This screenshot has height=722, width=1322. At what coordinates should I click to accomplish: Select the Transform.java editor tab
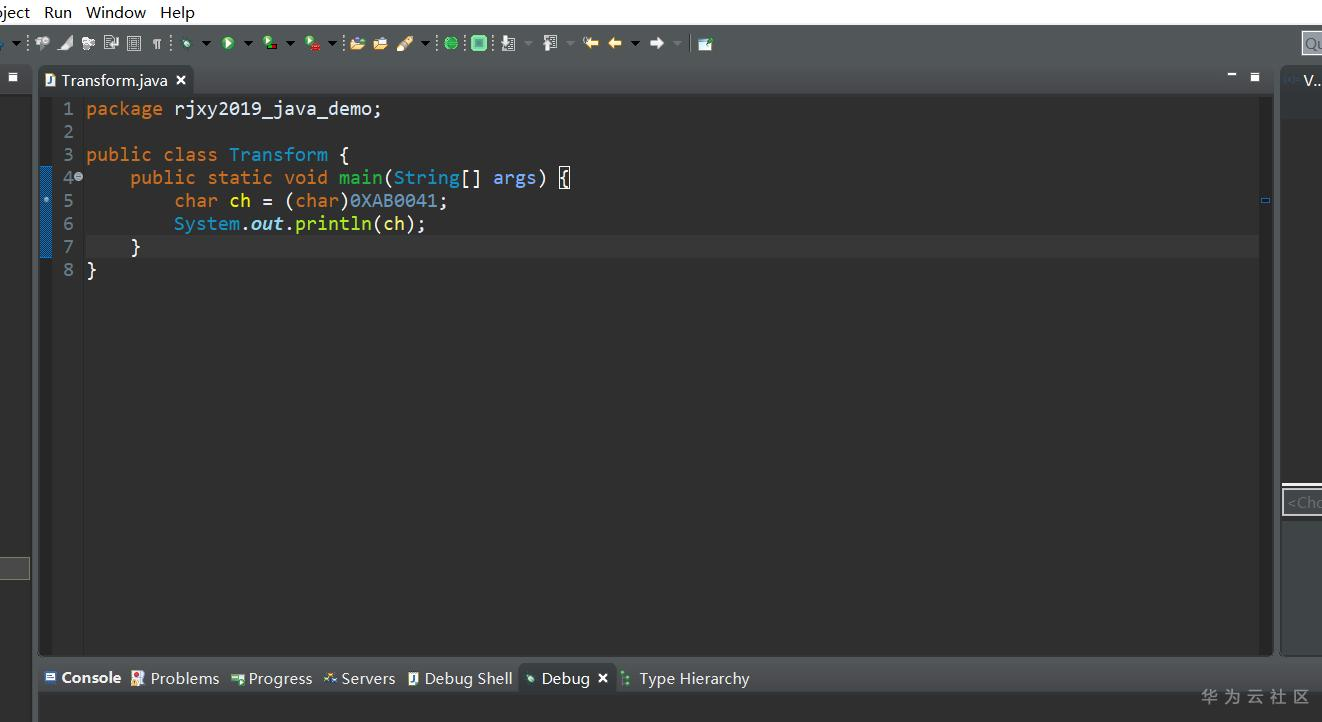[114, 80]
